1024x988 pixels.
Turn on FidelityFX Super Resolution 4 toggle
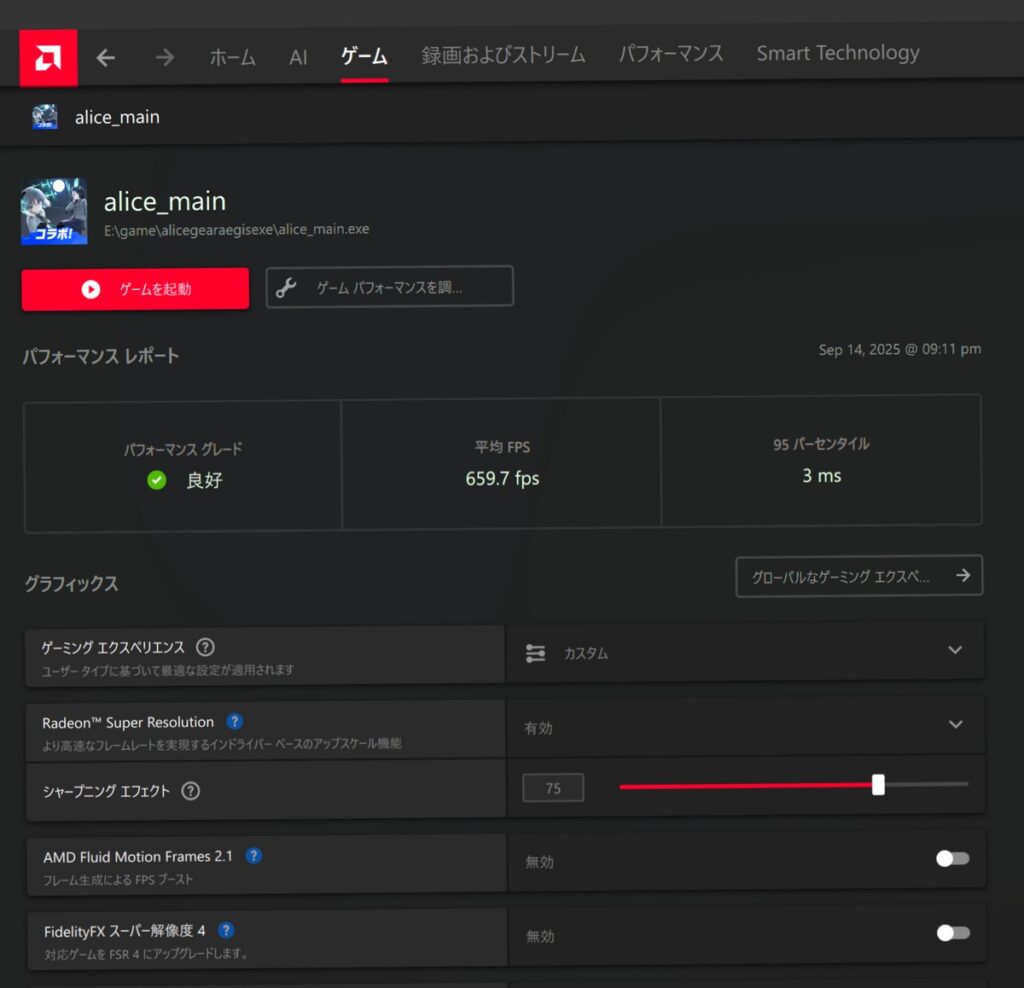(x=952, y=933)
